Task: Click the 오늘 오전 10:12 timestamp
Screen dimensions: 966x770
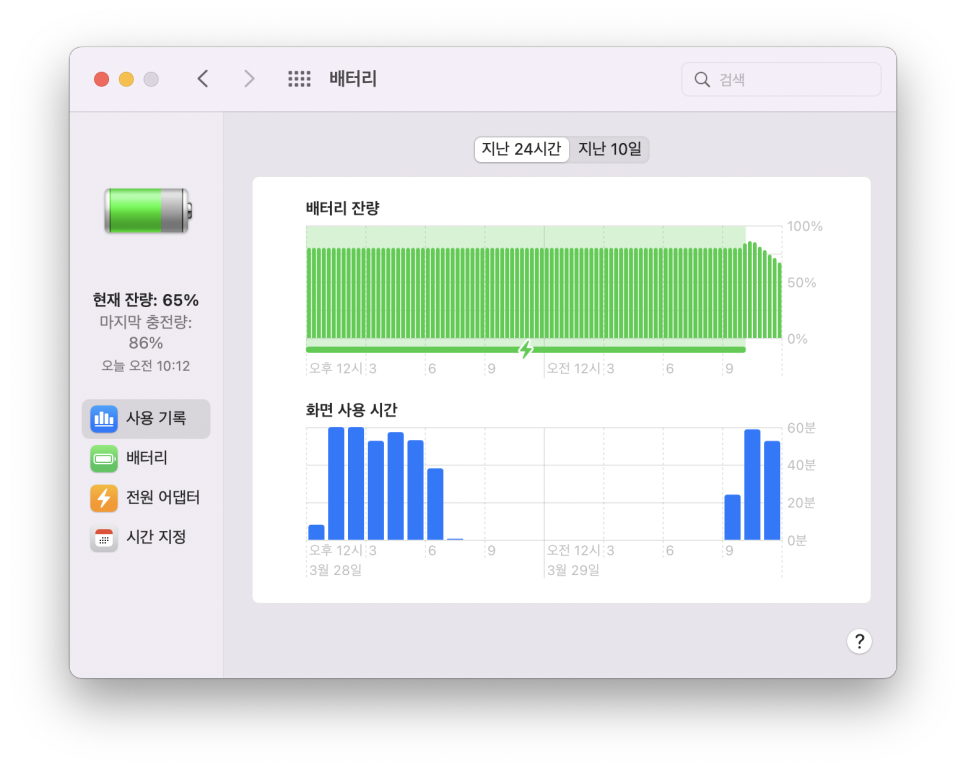Action: 146,366
